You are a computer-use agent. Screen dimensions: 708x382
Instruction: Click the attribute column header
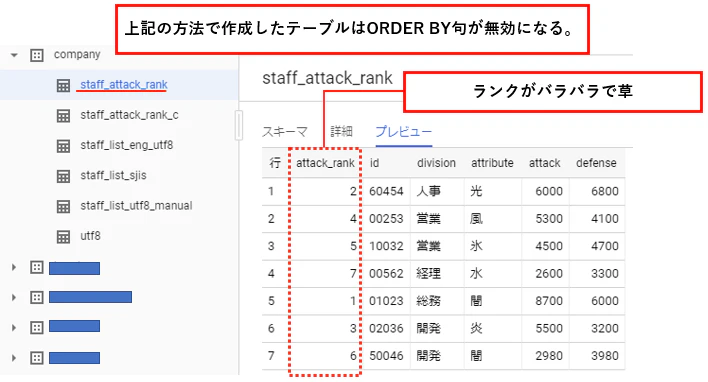[x=492, y=163]
